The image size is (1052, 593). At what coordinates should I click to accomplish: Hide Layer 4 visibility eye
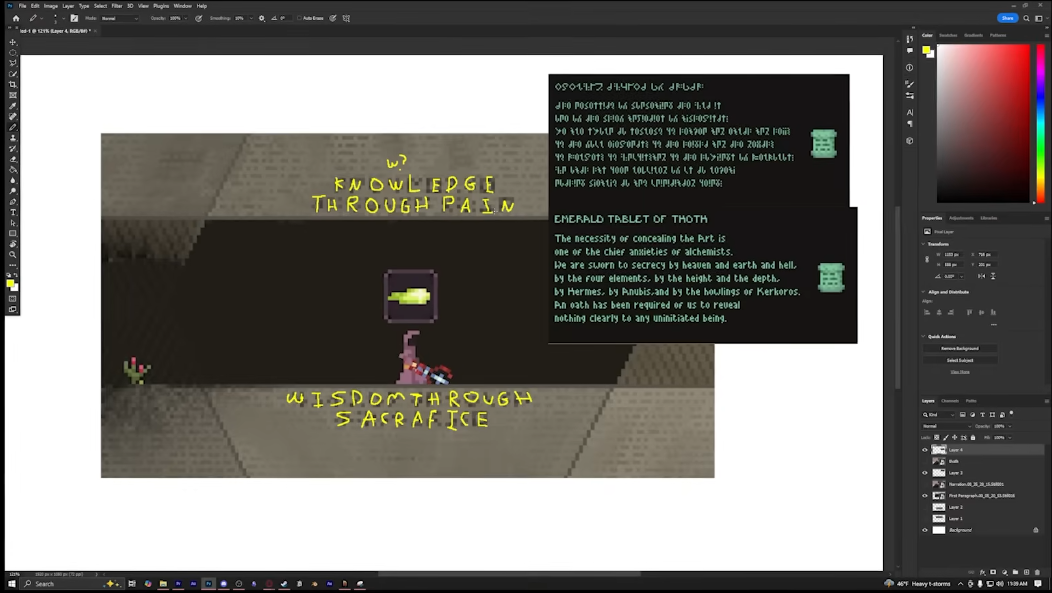(x=925, y=450)
